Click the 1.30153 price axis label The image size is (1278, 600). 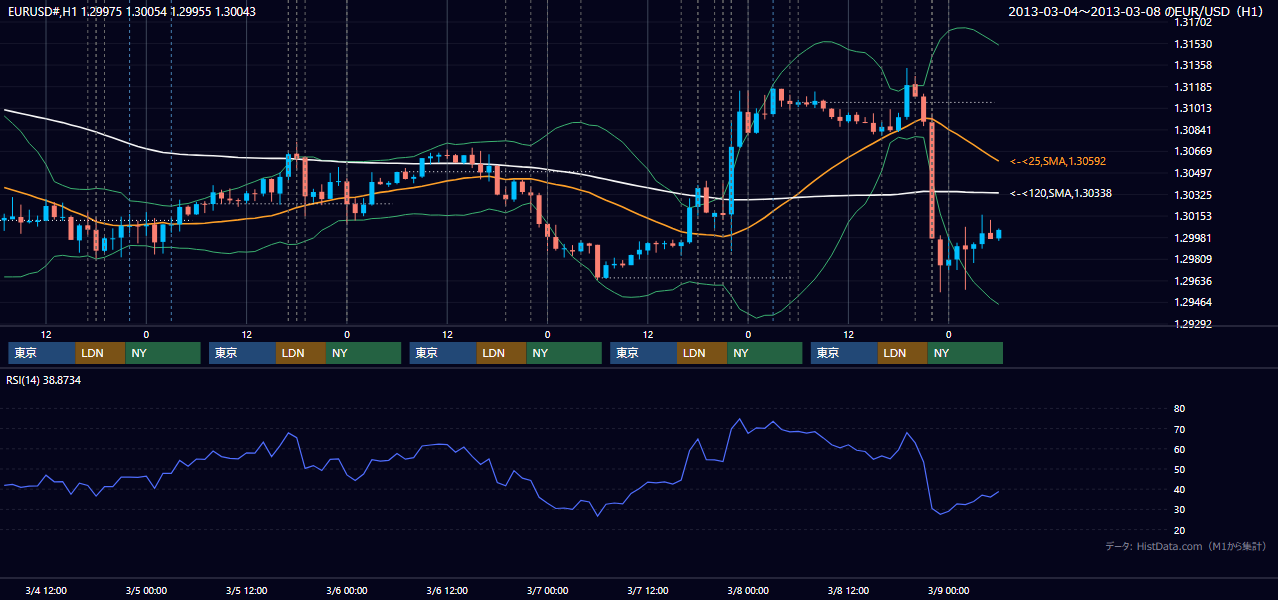pos(1193,216)
